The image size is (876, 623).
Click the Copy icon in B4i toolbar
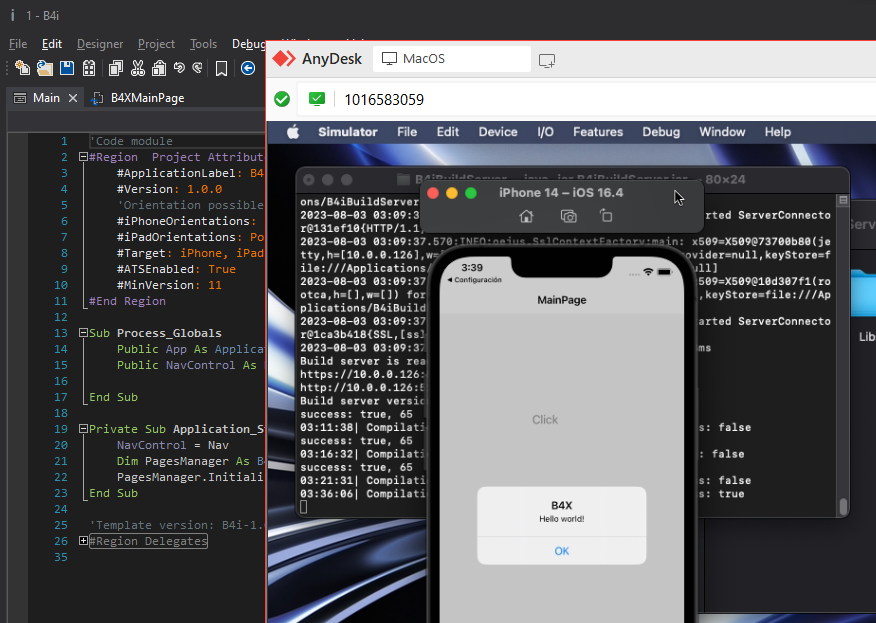click(x=116, y=68)
